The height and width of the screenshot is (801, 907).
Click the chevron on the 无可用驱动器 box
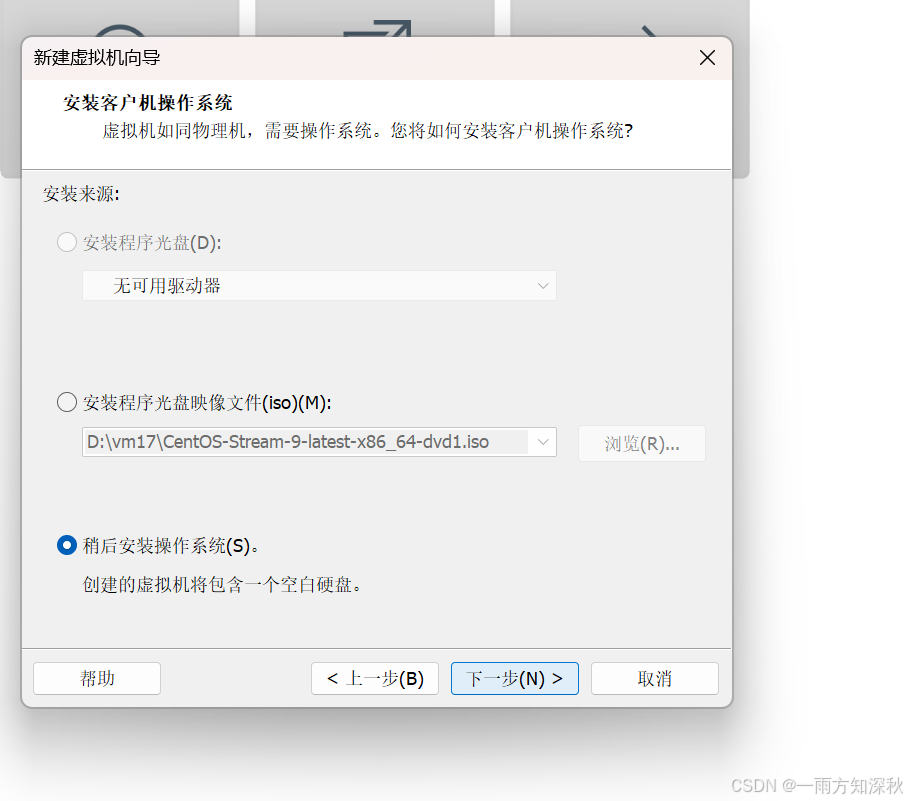(x=543, y=286)
